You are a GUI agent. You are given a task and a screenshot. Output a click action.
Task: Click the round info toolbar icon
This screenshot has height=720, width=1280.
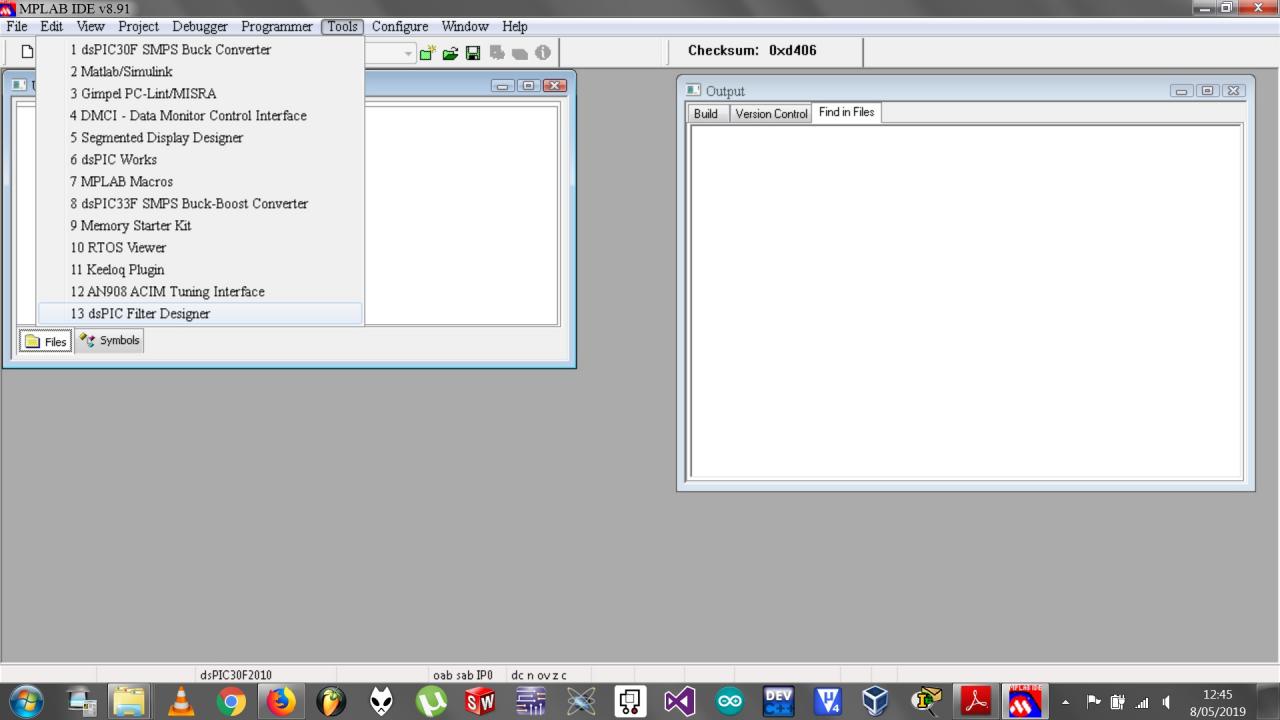tap(543, 52)
